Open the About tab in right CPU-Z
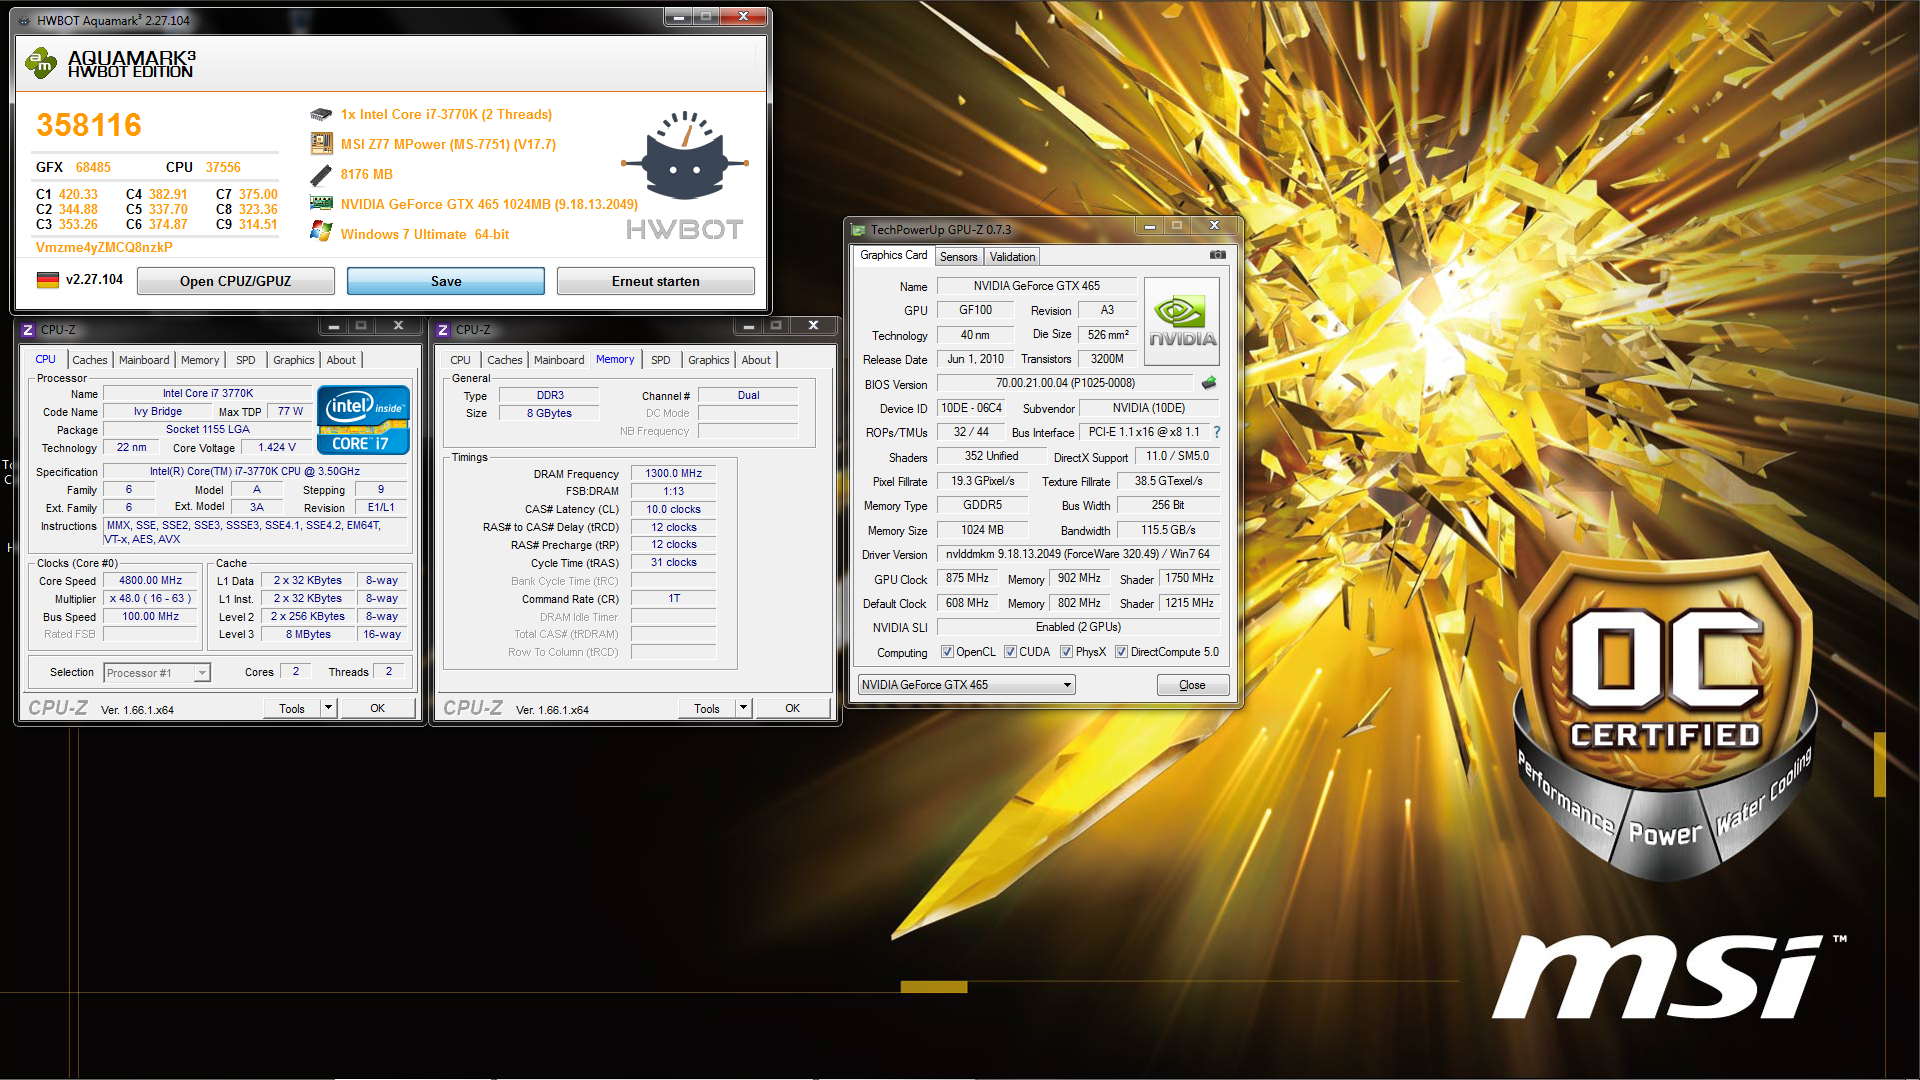The width and height of the screenshot is (1920, 1080). tap(756, 360)
